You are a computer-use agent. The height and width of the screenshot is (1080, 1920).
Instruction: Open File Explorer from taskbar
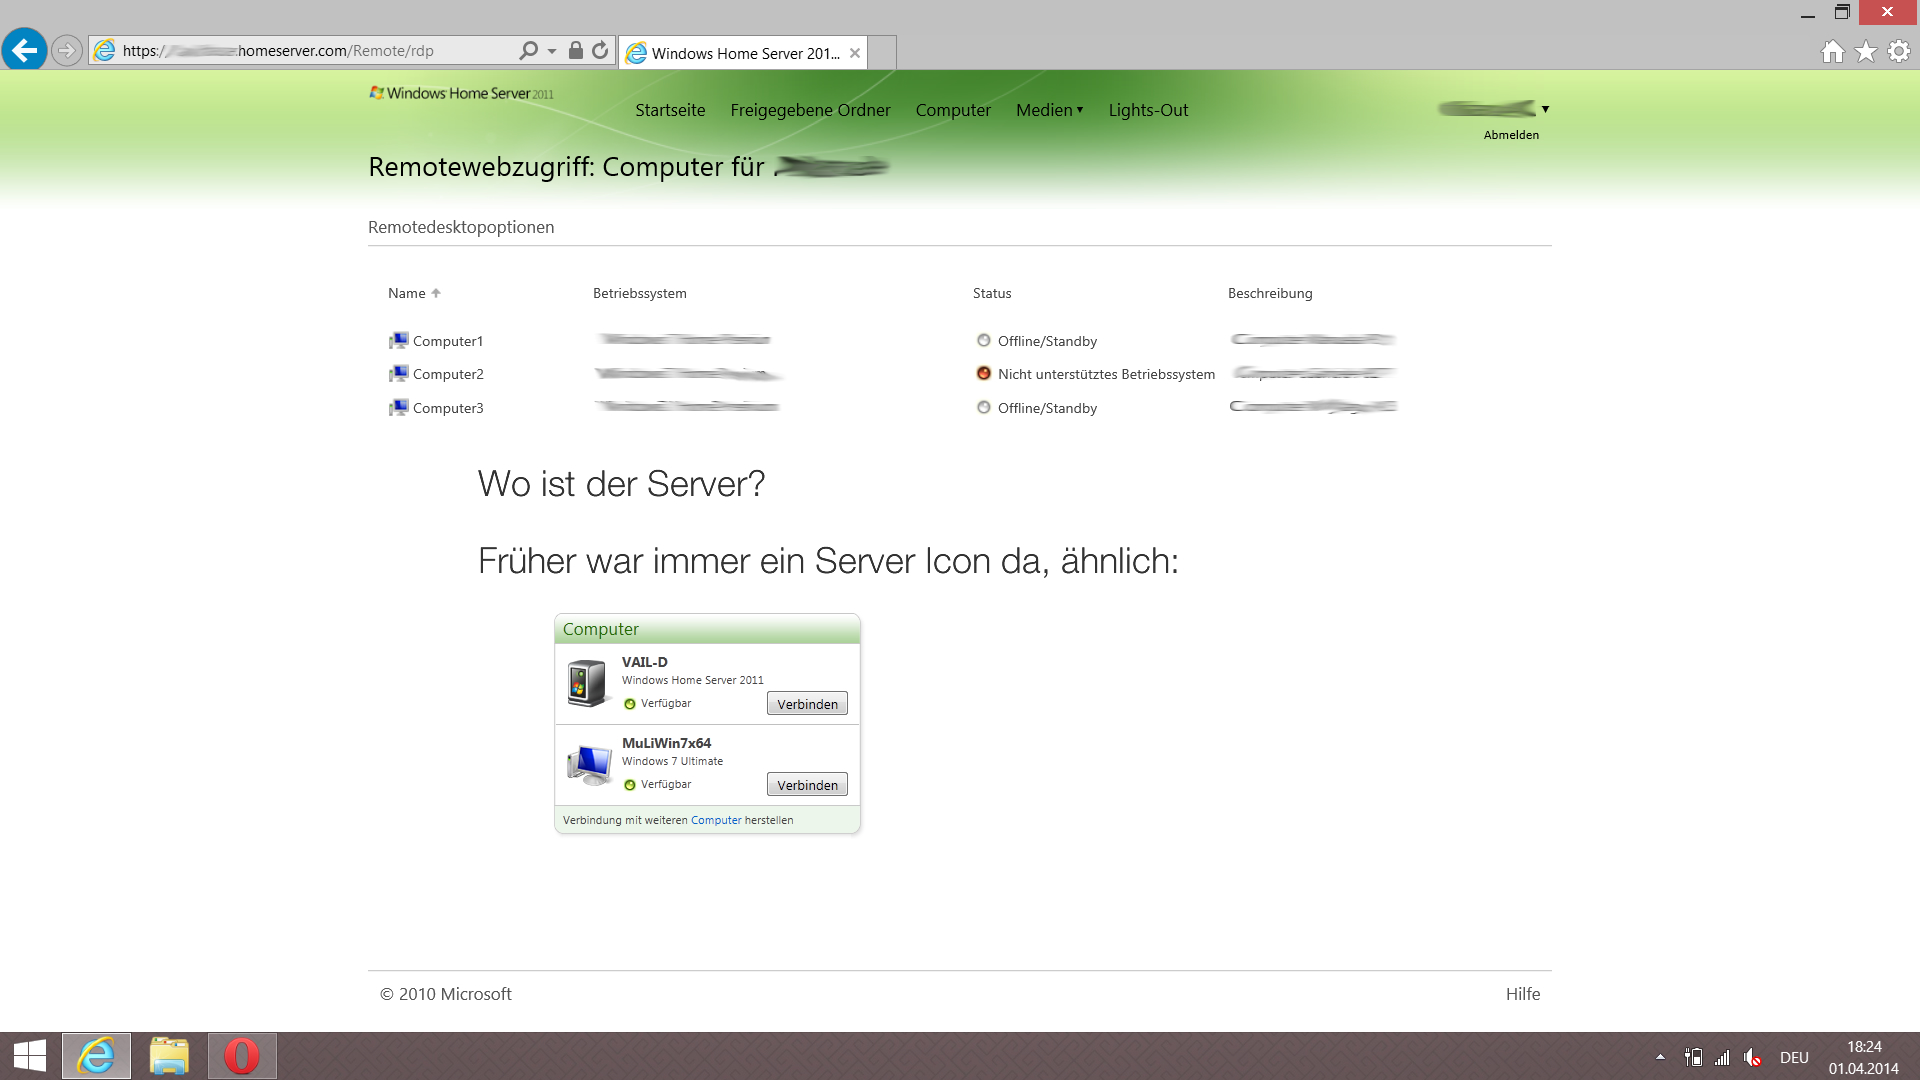click(x=169, y=1056)
